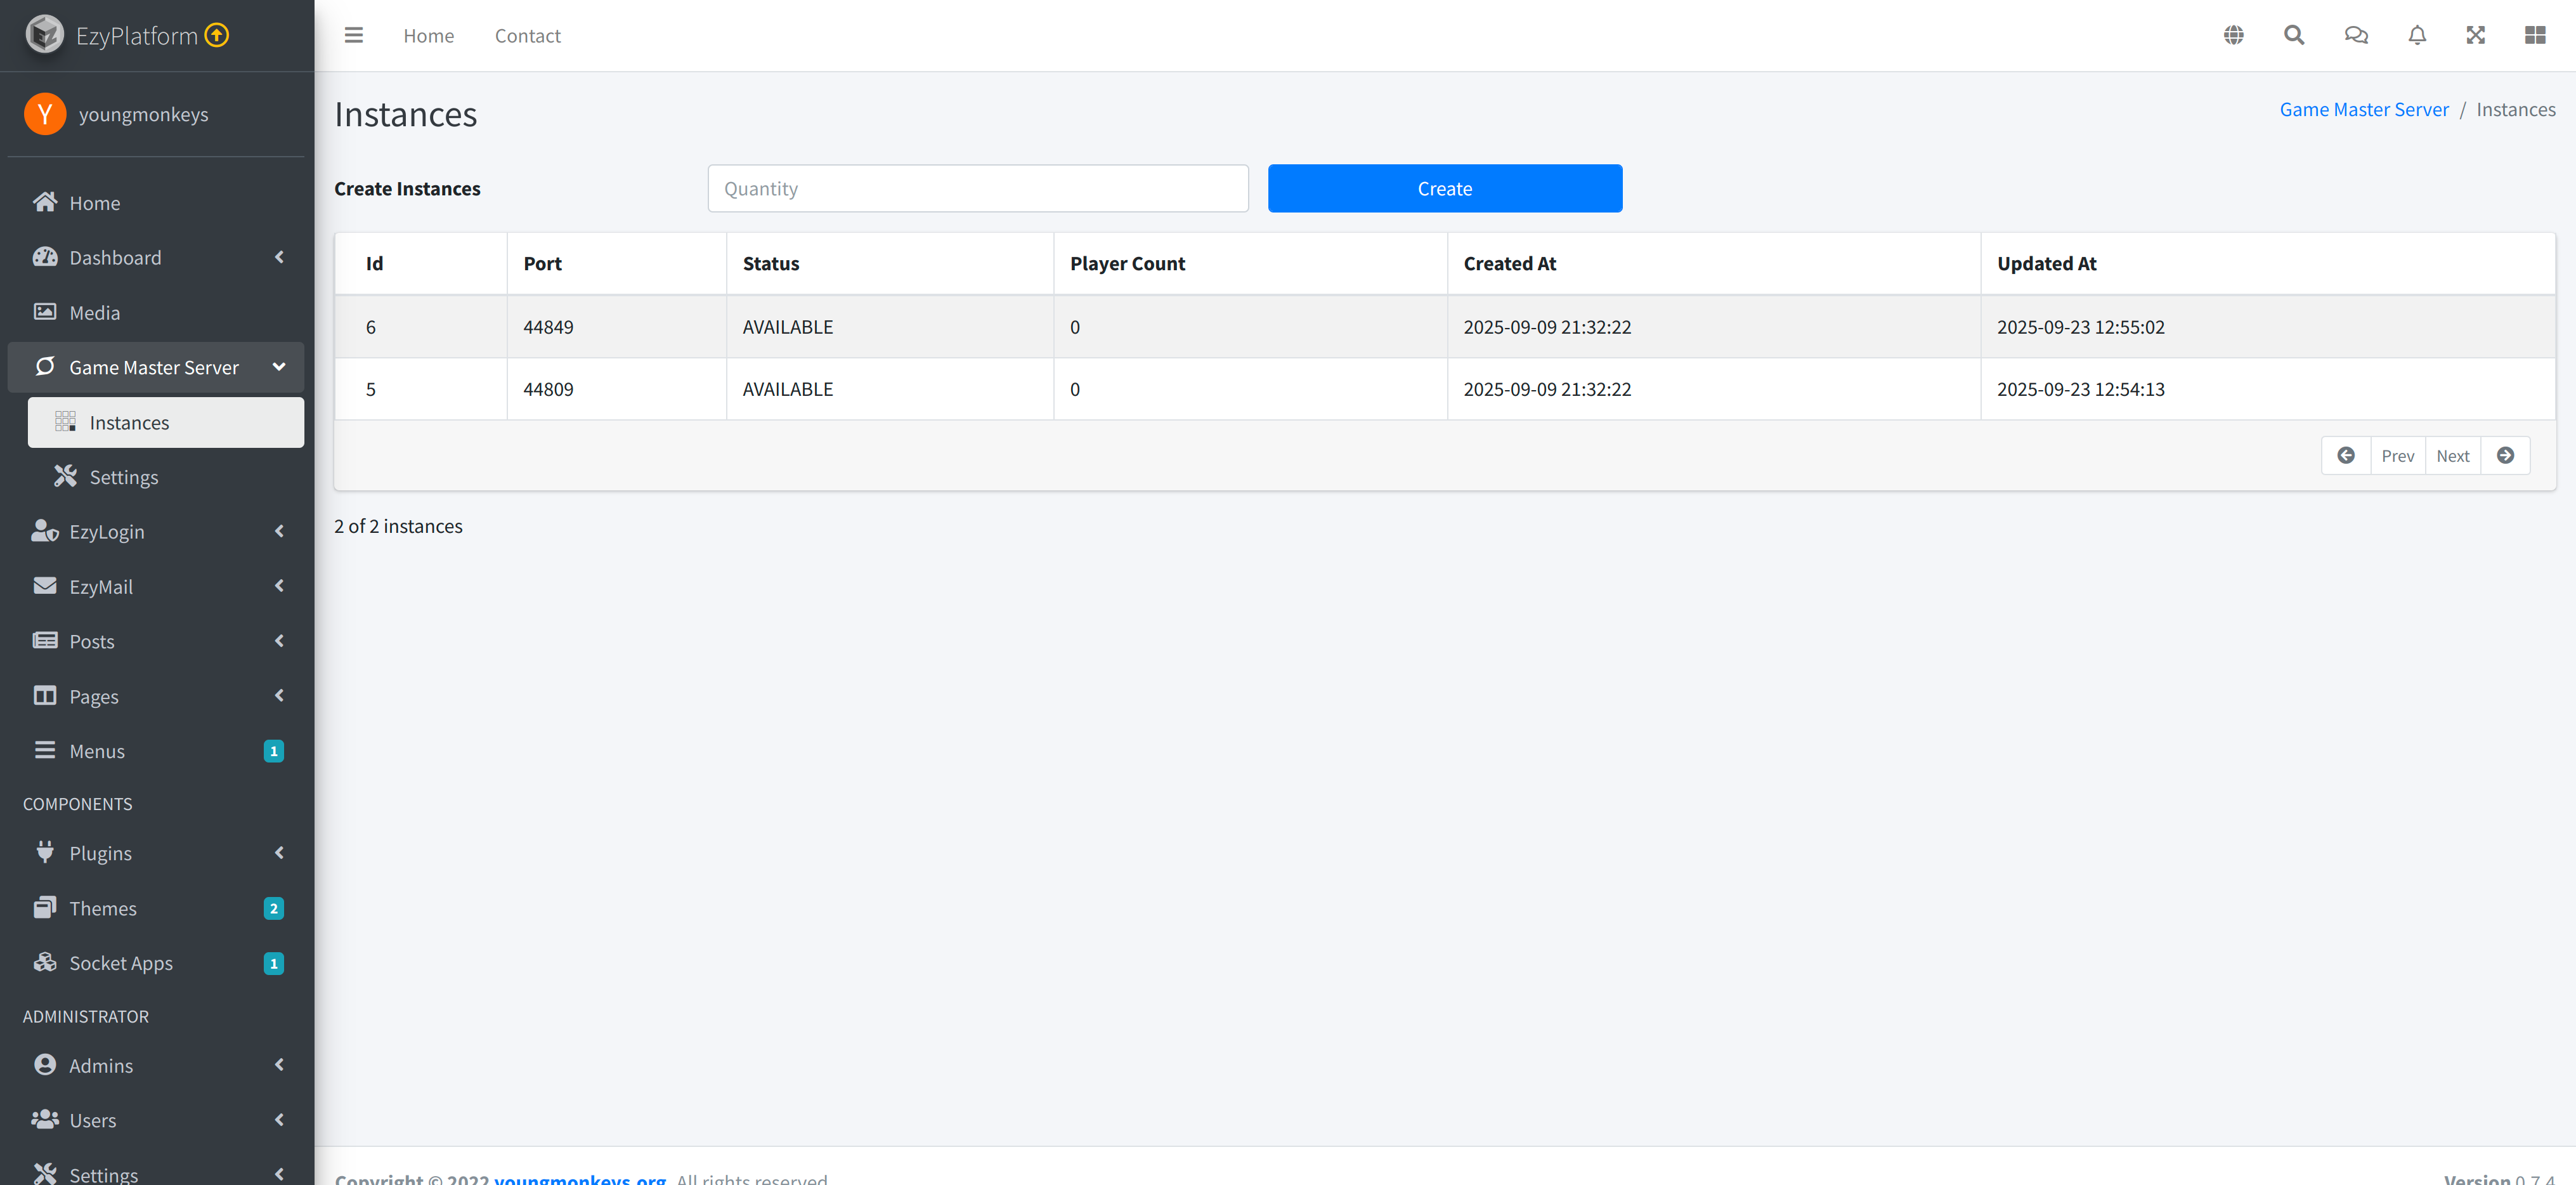
Task: Open the language globe selector
Action: pyautogui.click(x=2234, y=35)
